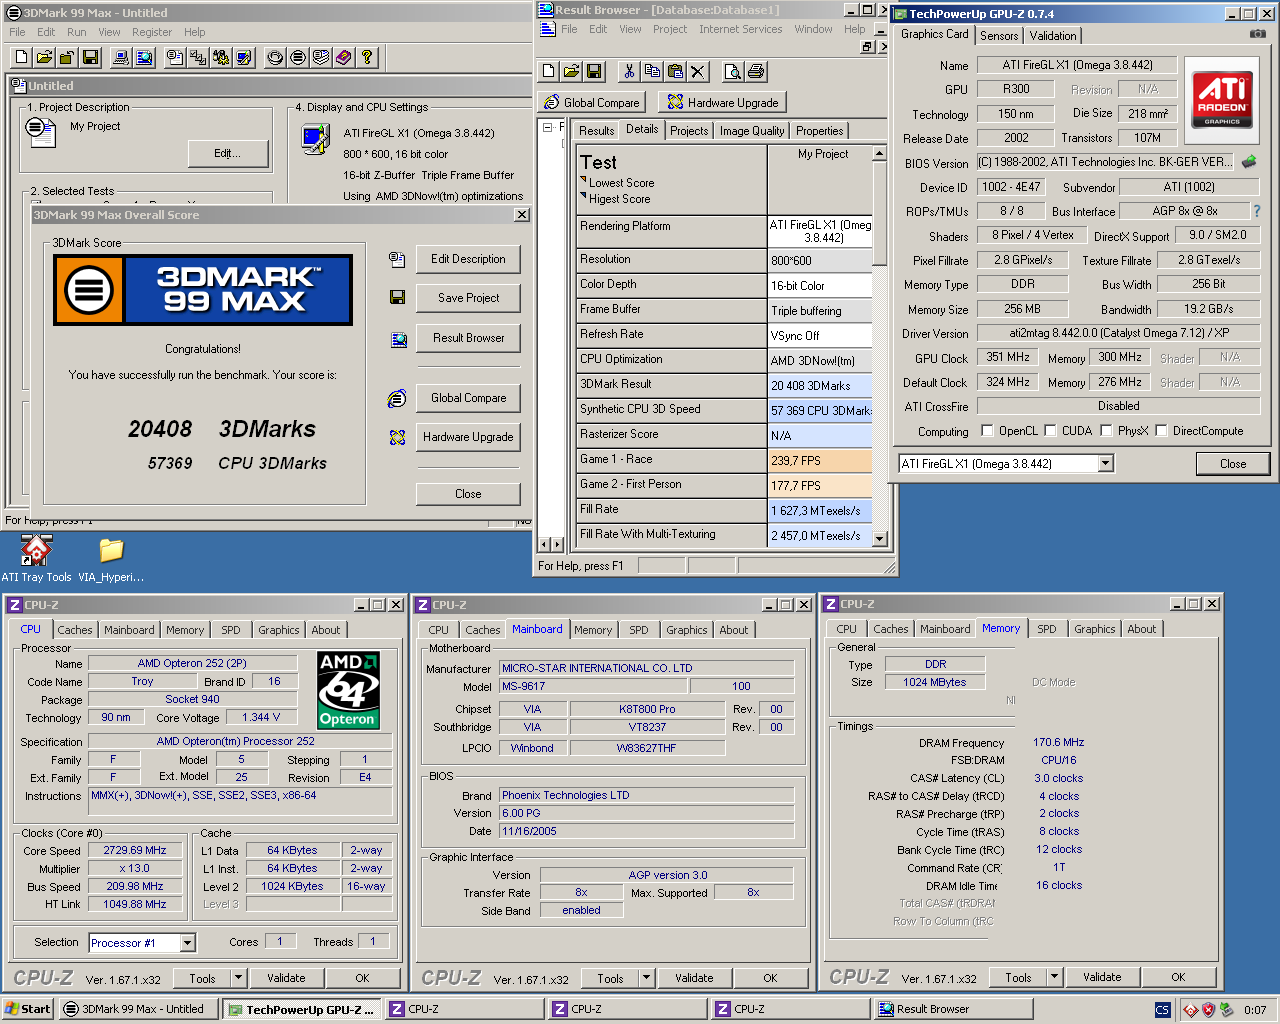Enable the OpenCL checkbox in GPU-Z

pyautogui.click(x=987, y=431)
